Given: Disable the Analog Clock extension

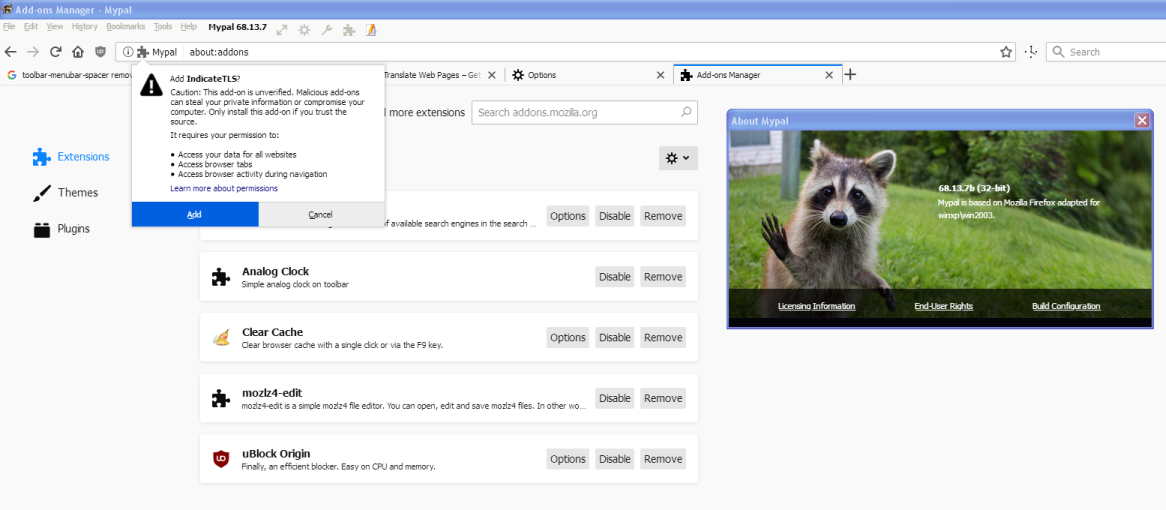Looking at the screenshot, I should [x=615, y=277].
